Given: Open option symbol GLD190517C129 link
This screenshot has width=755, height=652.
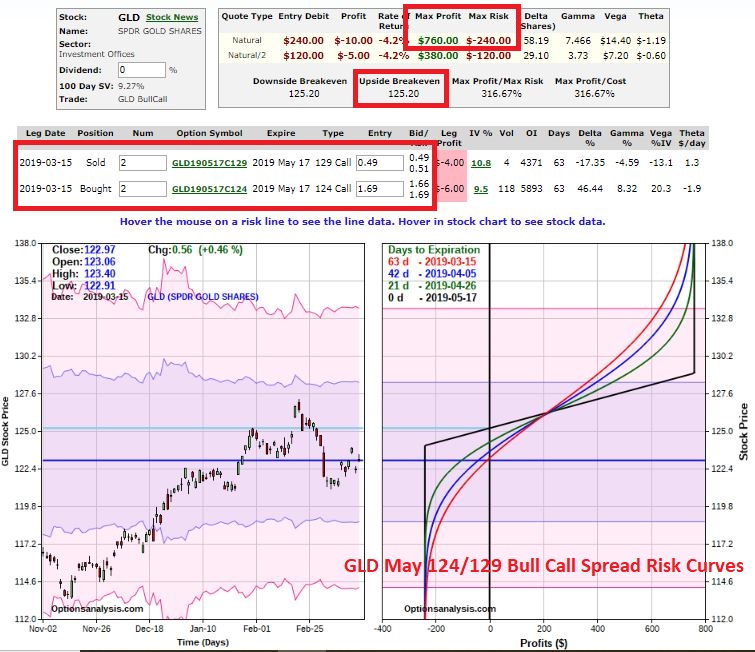Looking at the screenshot, I should point(209,163).
